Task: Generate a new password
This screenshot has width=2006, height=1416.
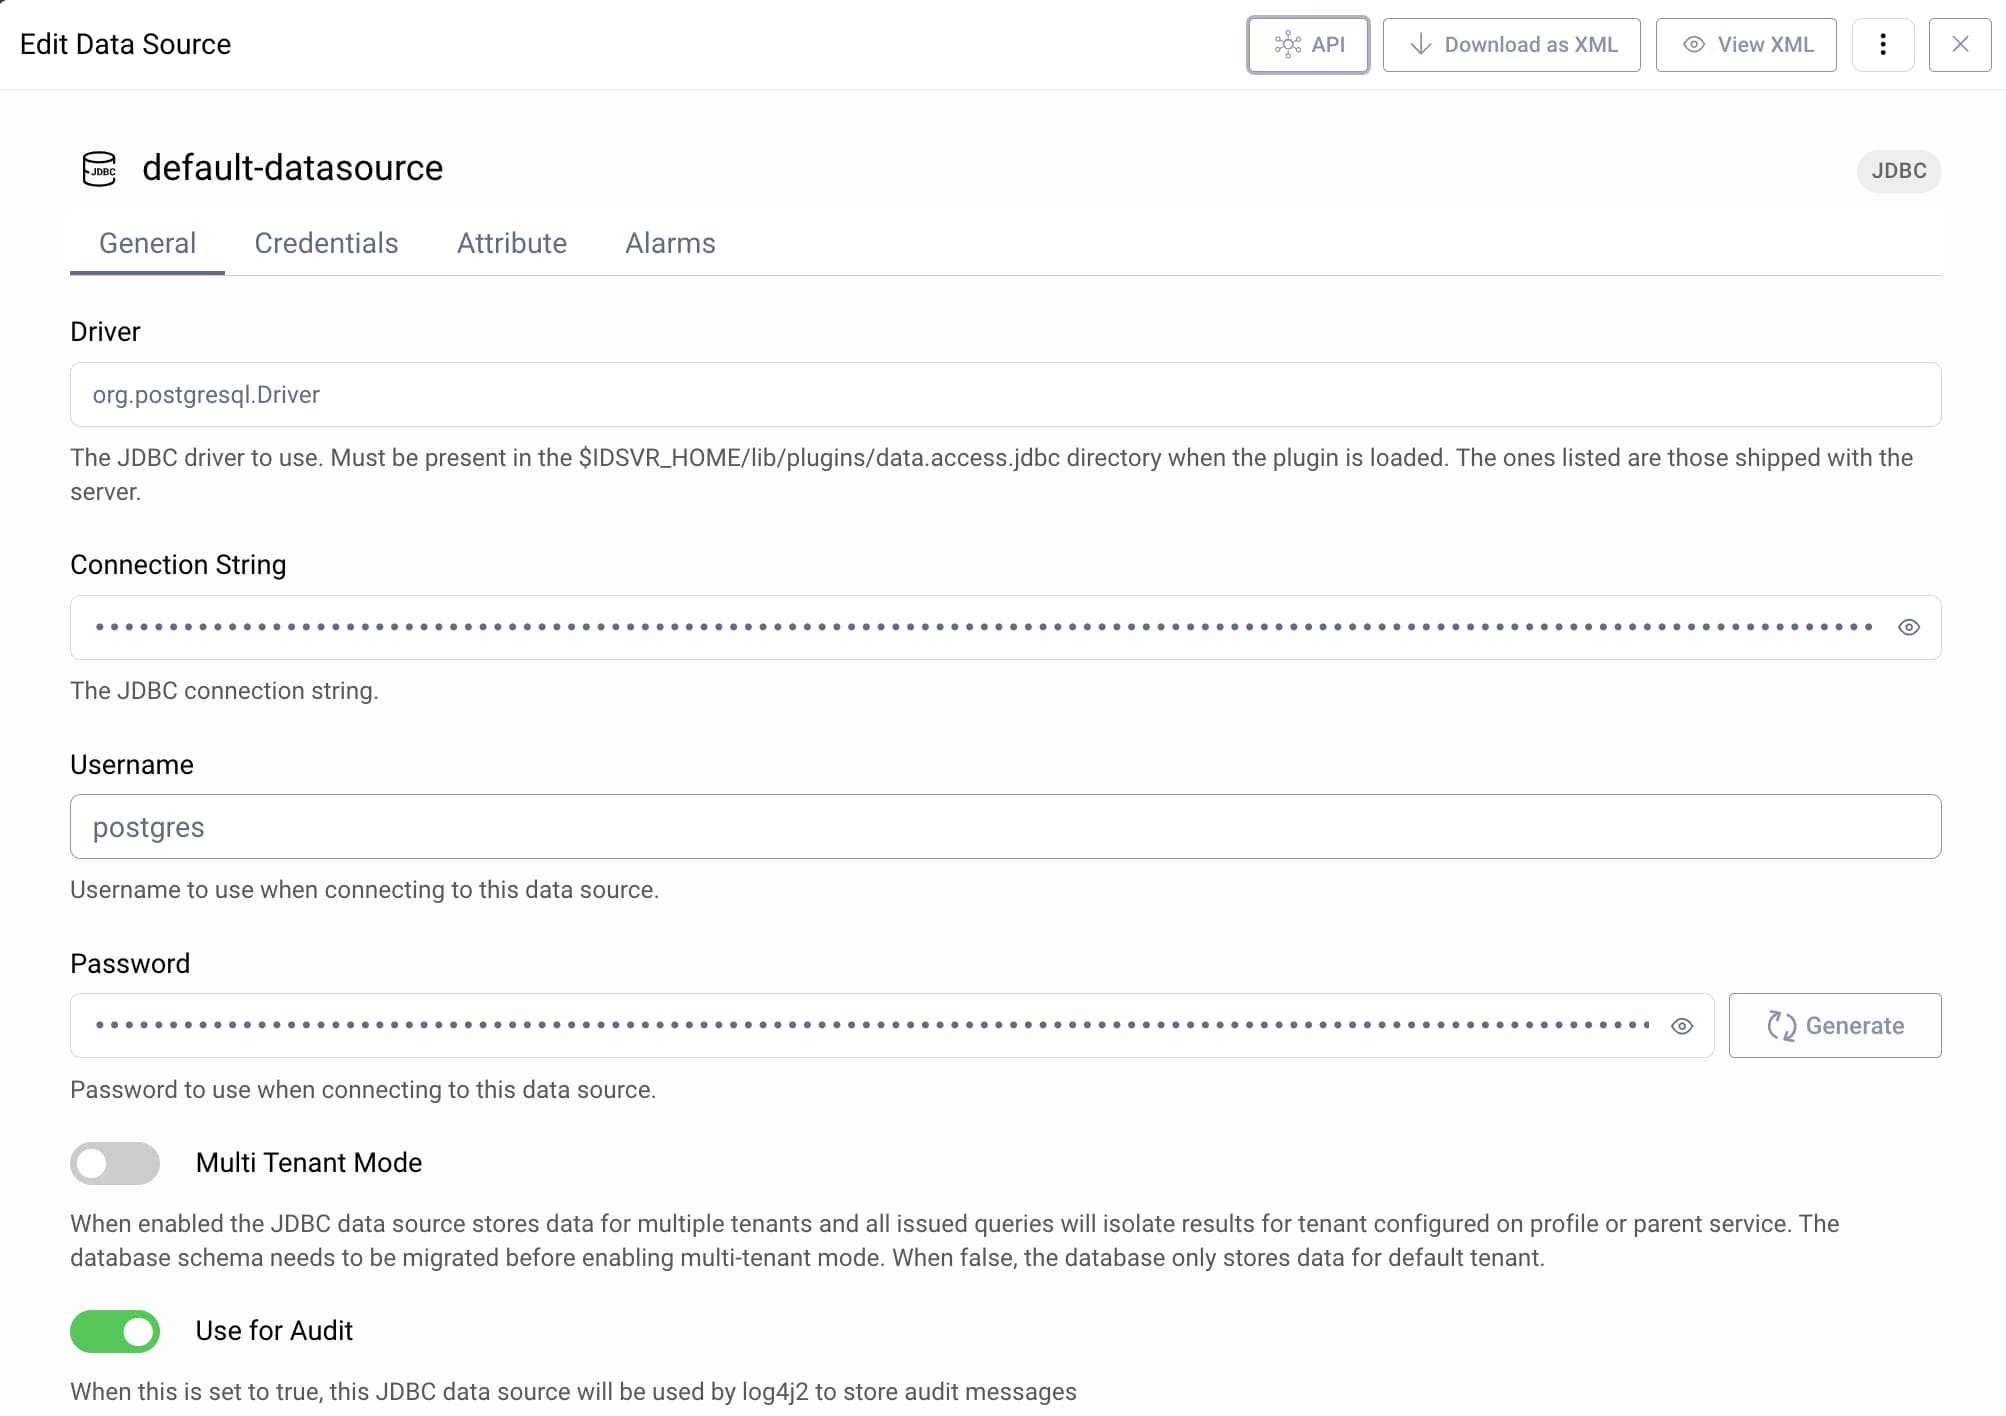Action: click(1834, 1026)
